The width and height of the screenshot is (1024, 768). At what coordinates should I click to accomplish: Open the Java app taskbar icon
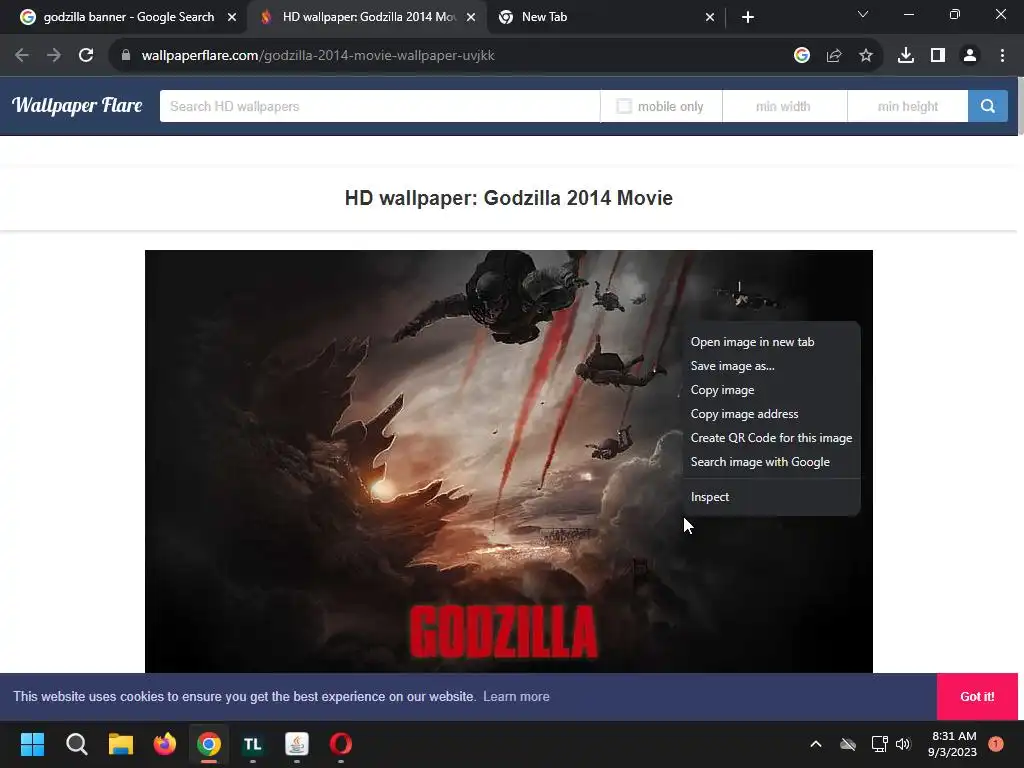click(x=297, y=744)
